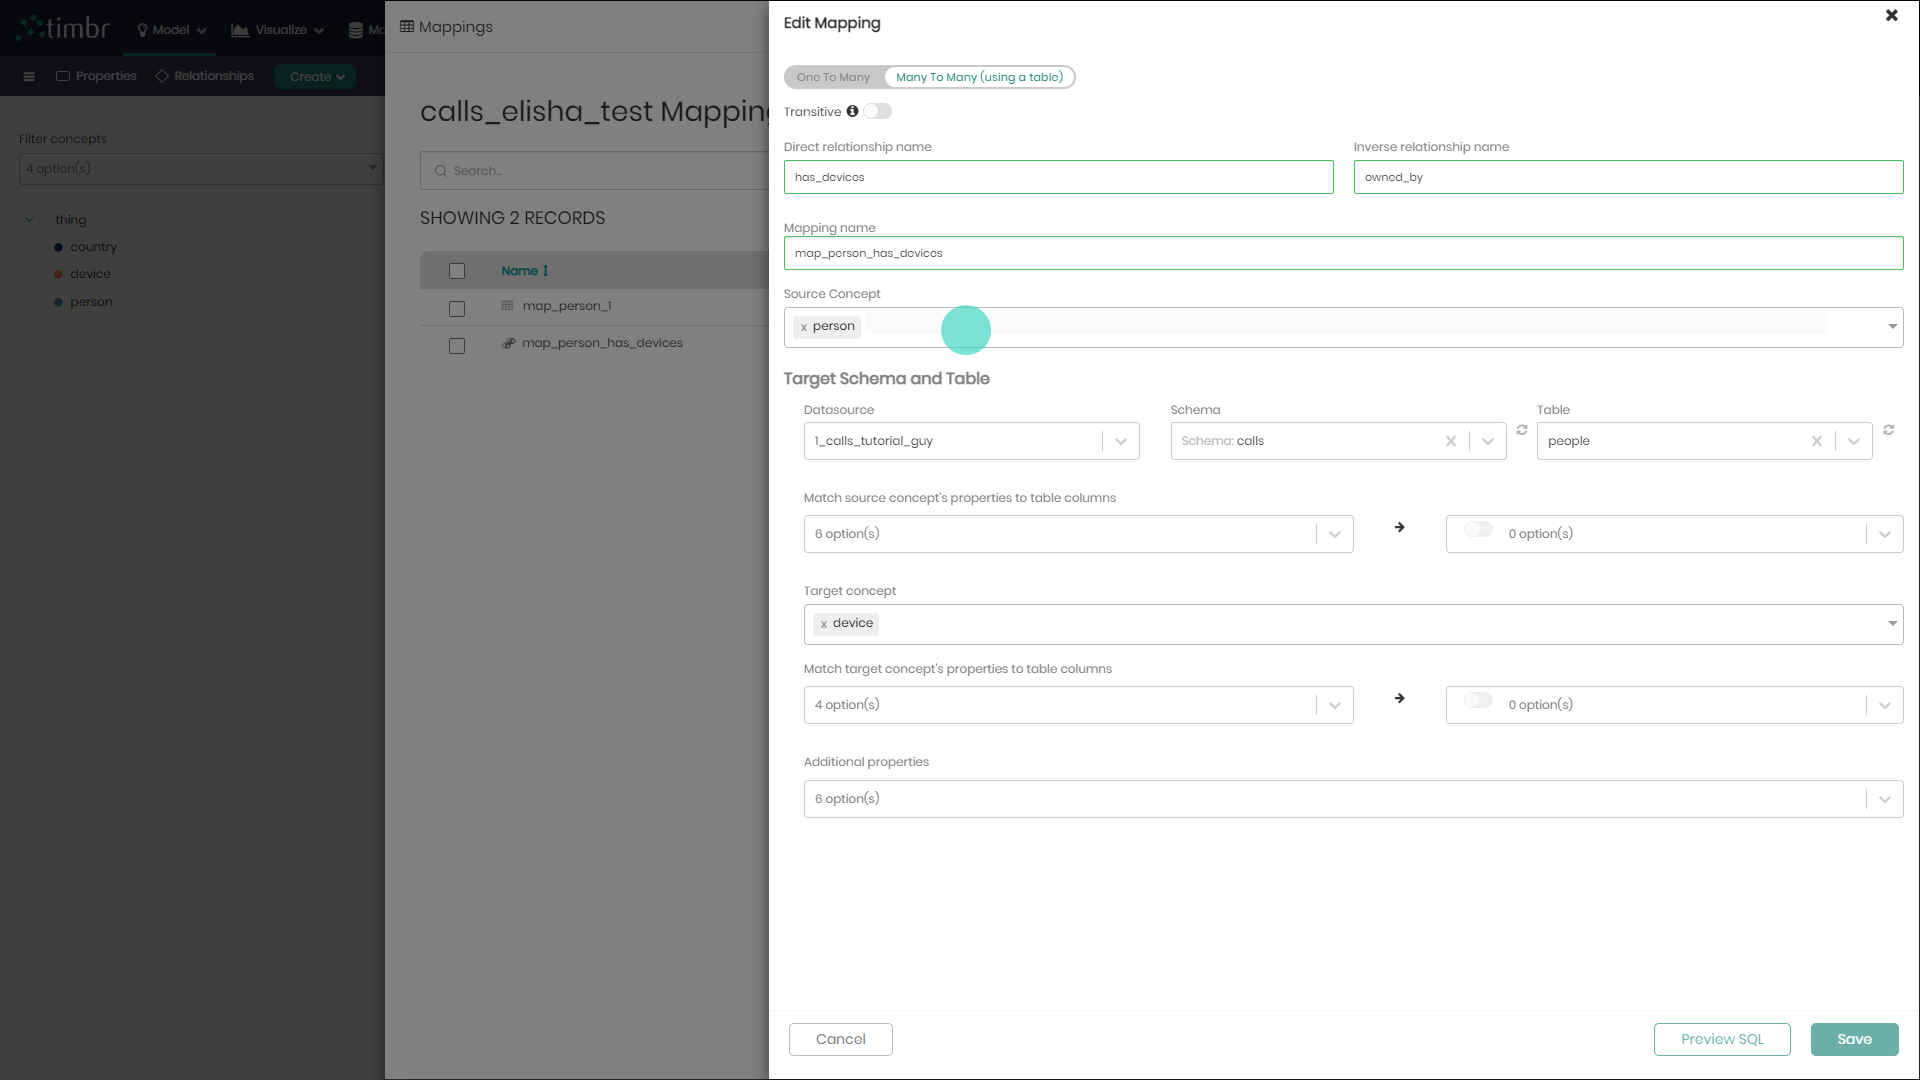Select the person concept in tree
This screenshot has height=1080, width=1920.
[x=91, y=302]
